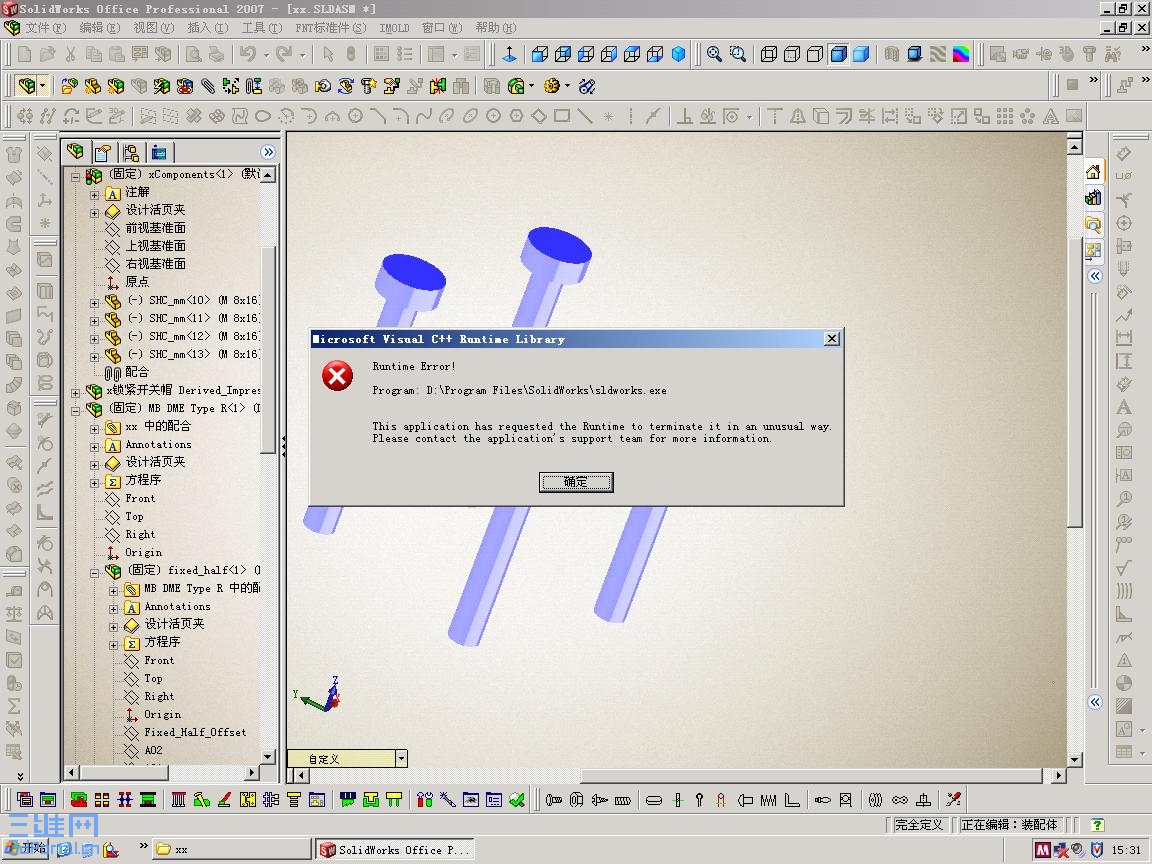Select 前视基准面 plane in tree

(155, 228)
